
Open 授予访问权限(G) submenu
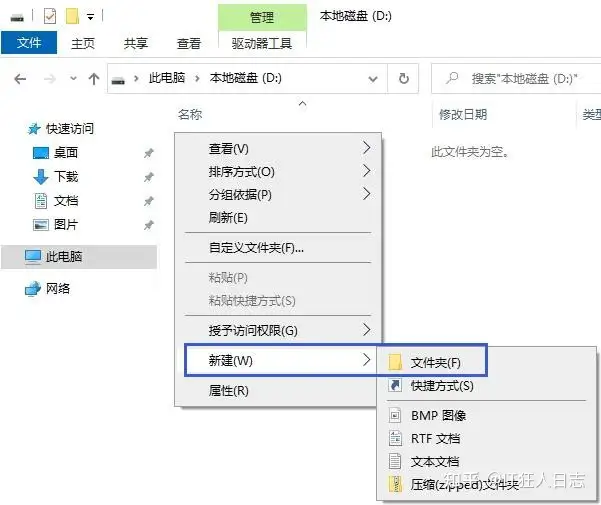tap(278, 330)
